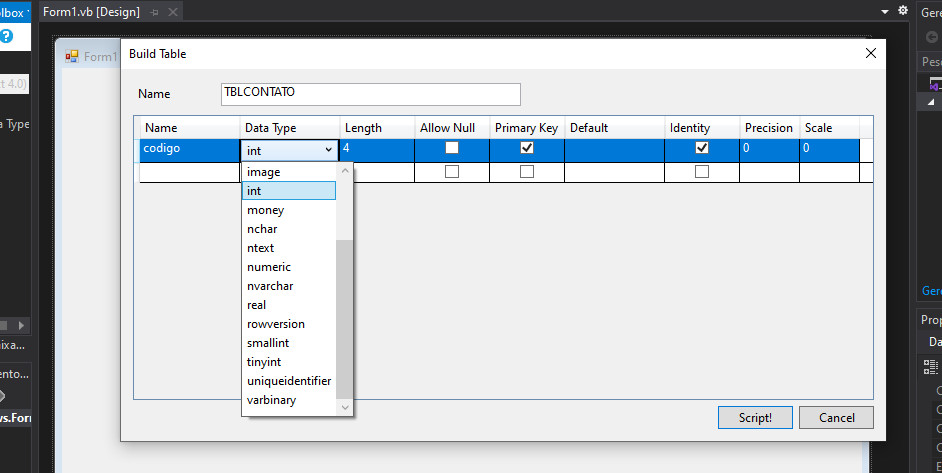Screen dimensions: 942x473
Task: Toggle Primary Key checkbox for codigo
Action: click(x=527, y=147)
